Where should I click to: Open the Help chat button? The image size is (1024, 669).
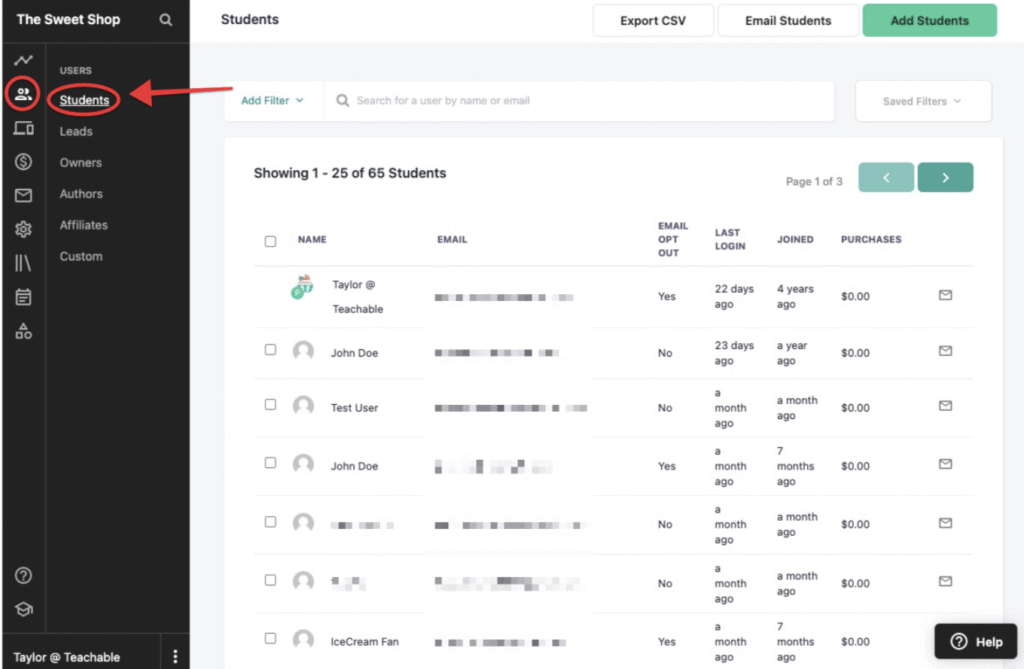click(x=976, y=642)
